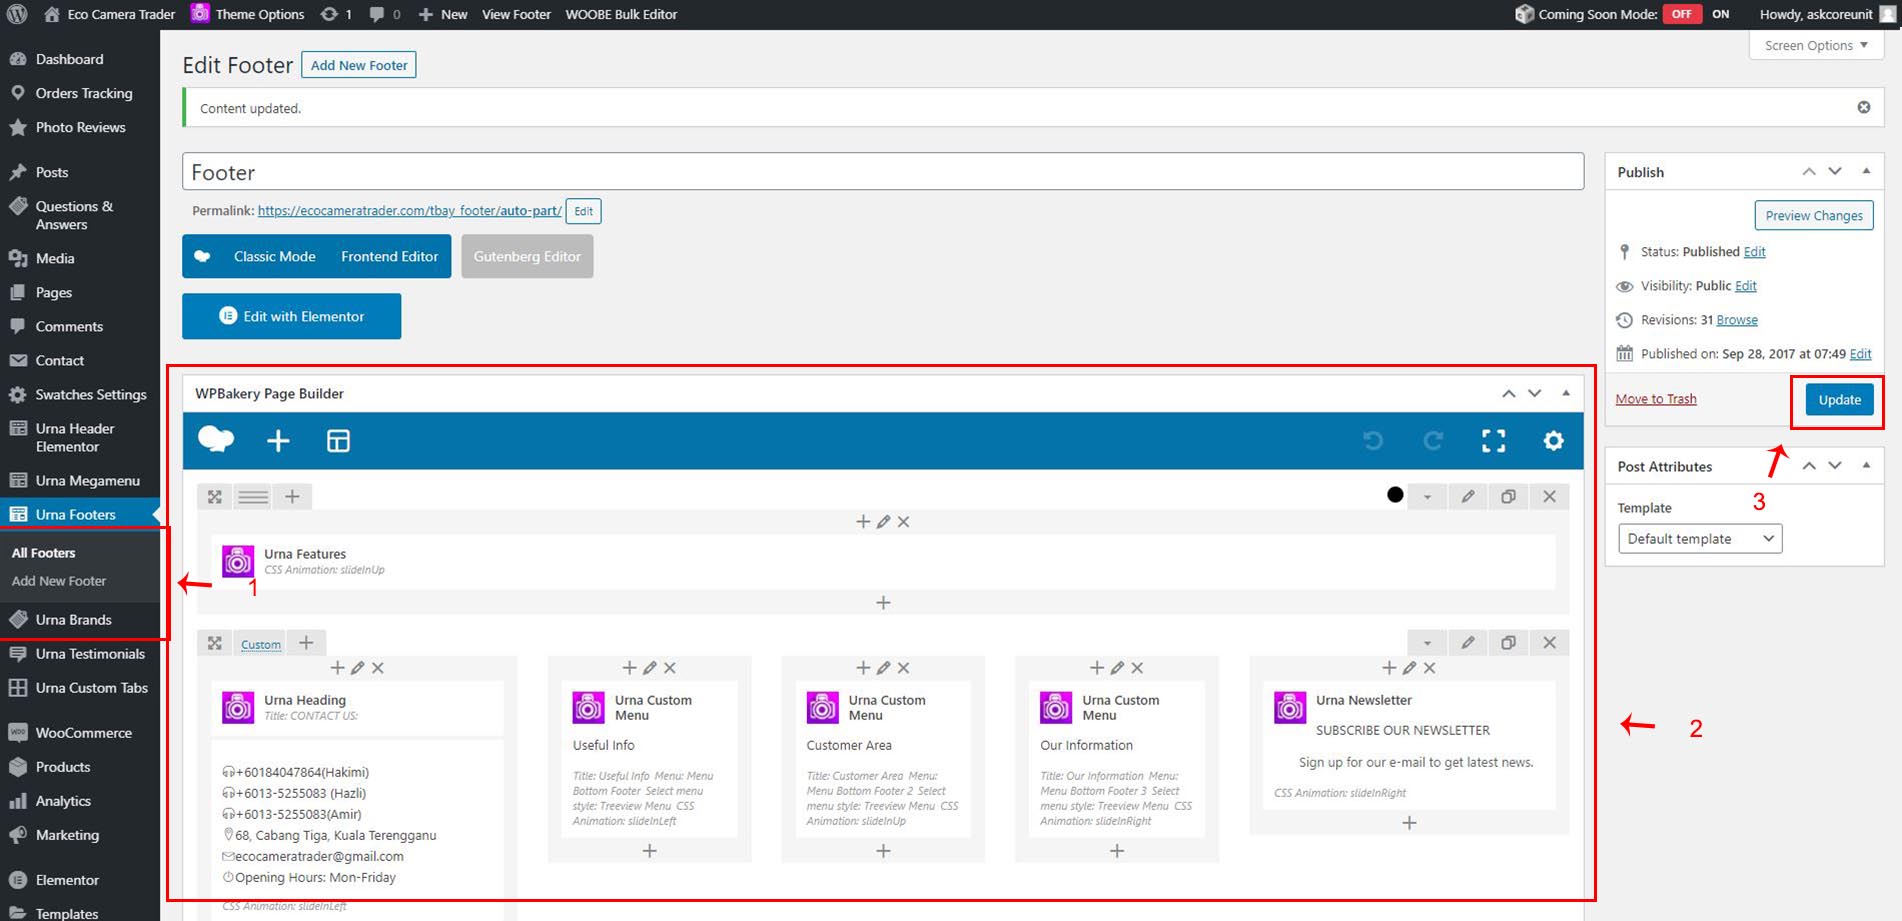1902x921 pixels.
Task: Open the WPBakery templates icon
Action: coord(338,441)
